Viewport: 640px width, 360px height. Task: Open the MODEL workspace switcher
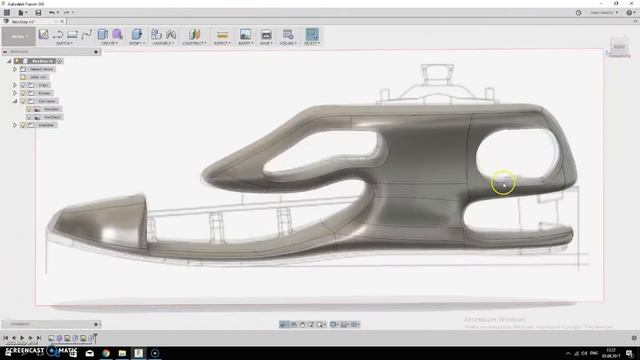[19, 36]
